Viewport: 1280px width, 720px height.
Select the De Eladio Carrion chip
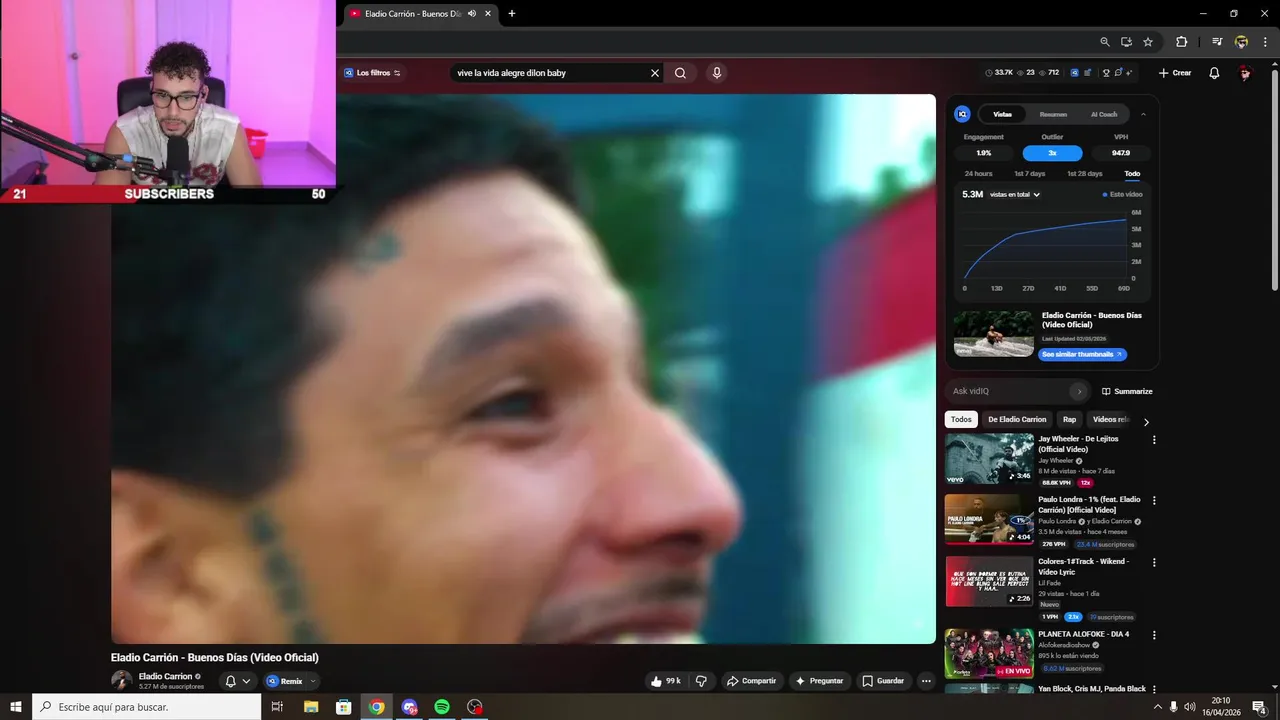(1017, 419)
